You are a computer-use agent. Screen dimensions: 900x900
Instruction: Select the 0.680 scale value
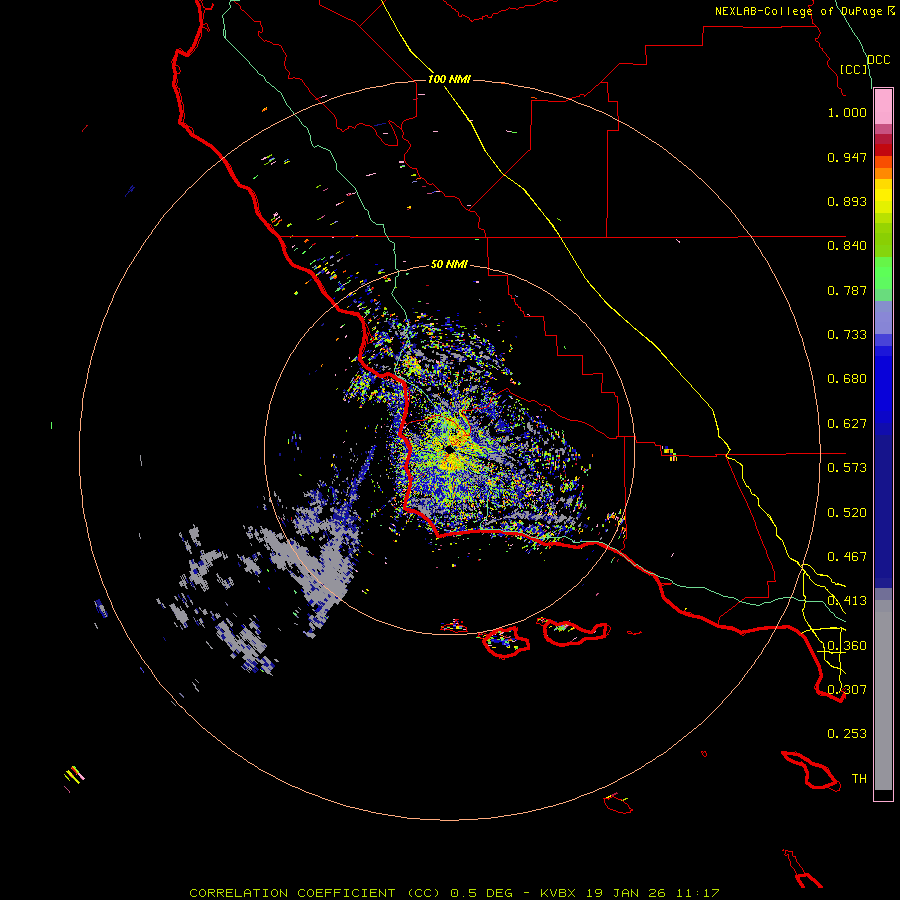coord(847,379)
